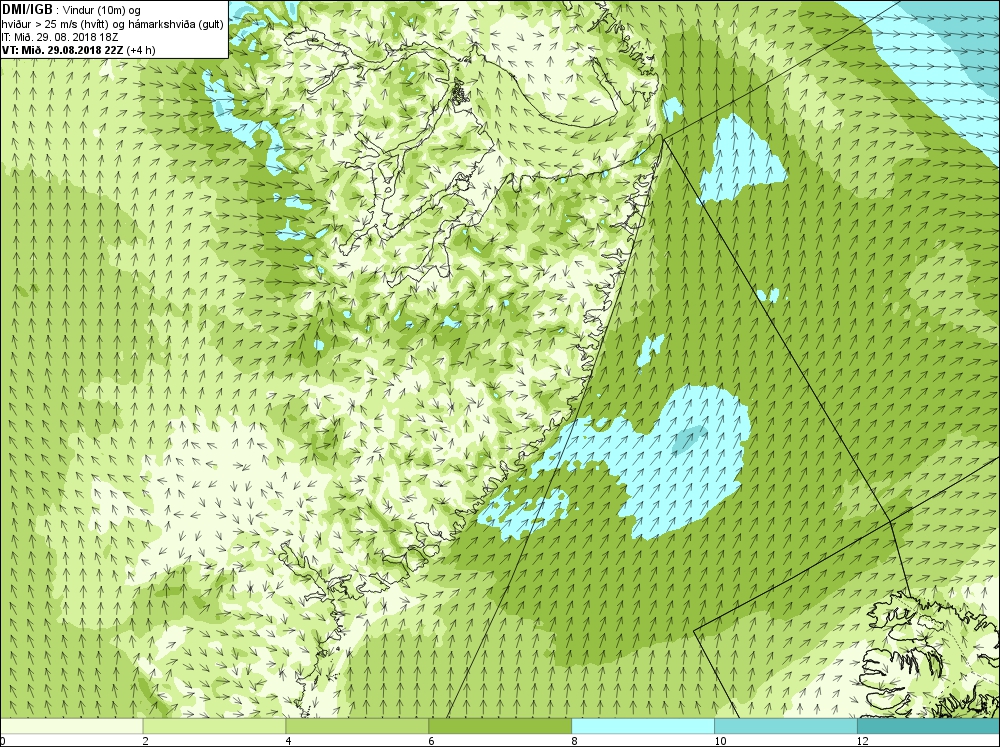Click the 10–12 m/s teal legend swatch
Viewport: 1000px width, 747px height.
pyautogui.click(x=786, y=726)
